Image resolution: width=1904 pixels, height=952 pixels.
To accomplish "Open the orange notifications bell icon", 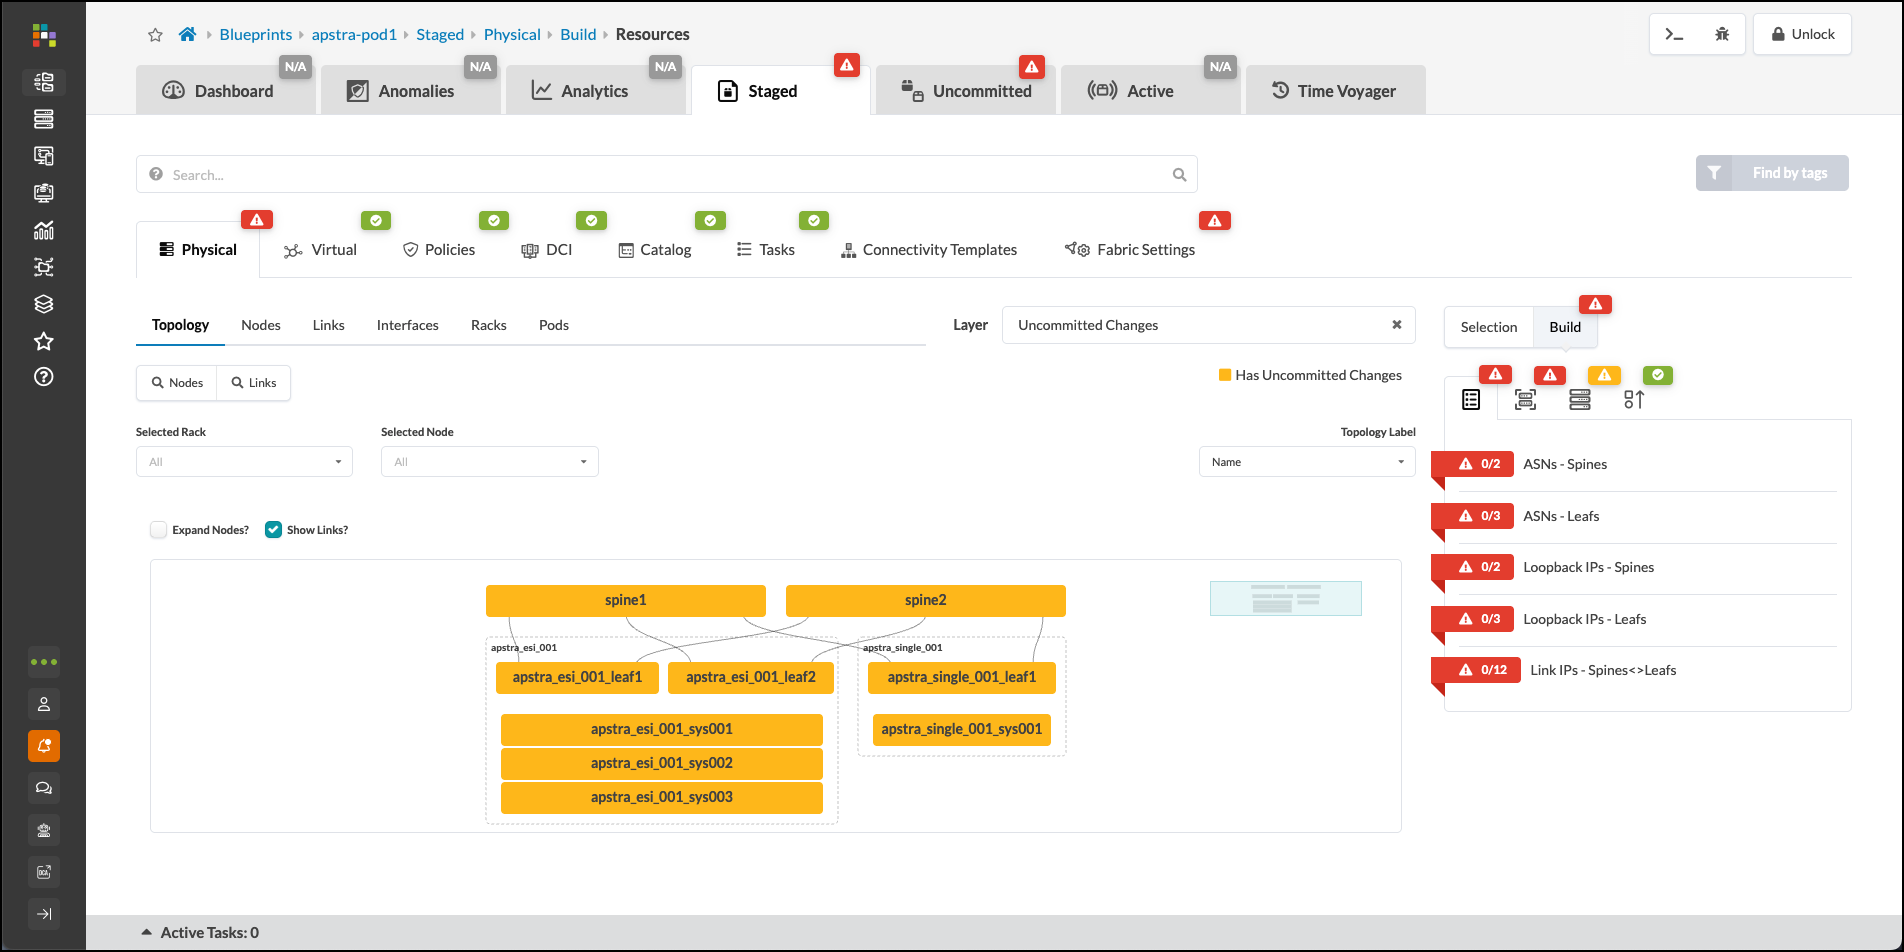I will (x=44, y=746).
